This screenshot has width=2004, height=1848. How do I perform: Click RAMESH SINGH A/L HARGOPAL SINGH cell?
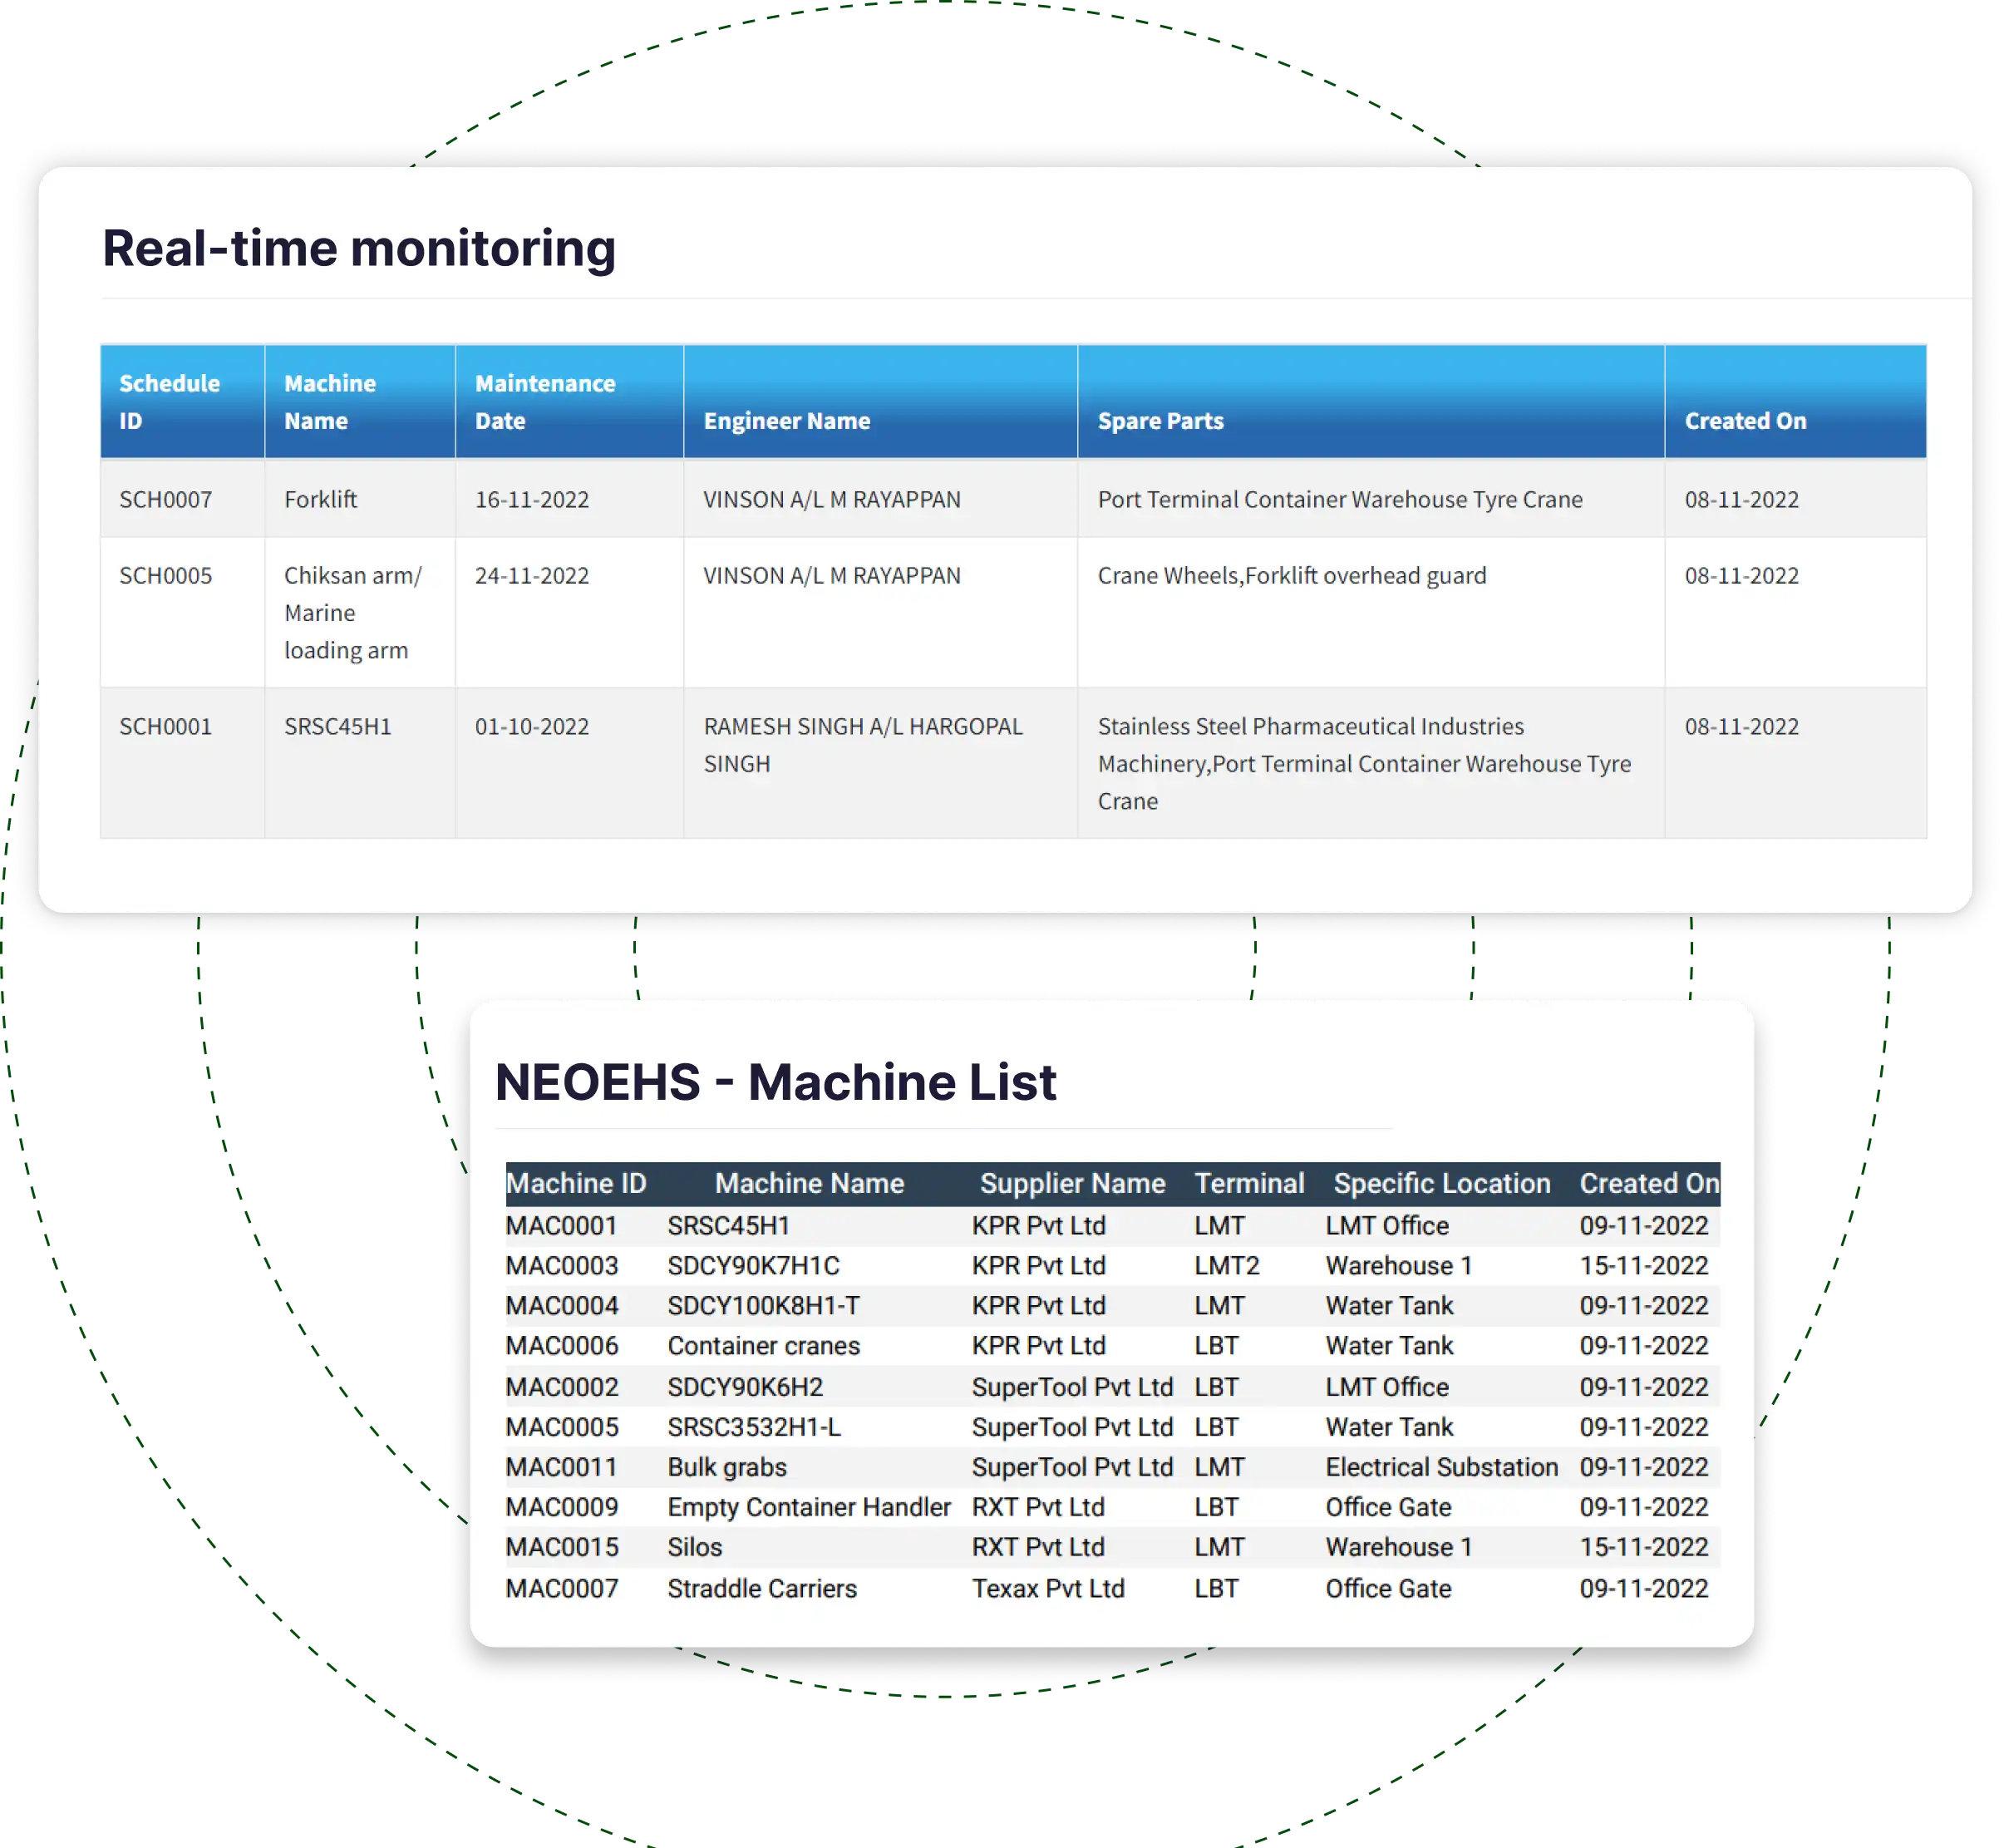coord(880,763)
